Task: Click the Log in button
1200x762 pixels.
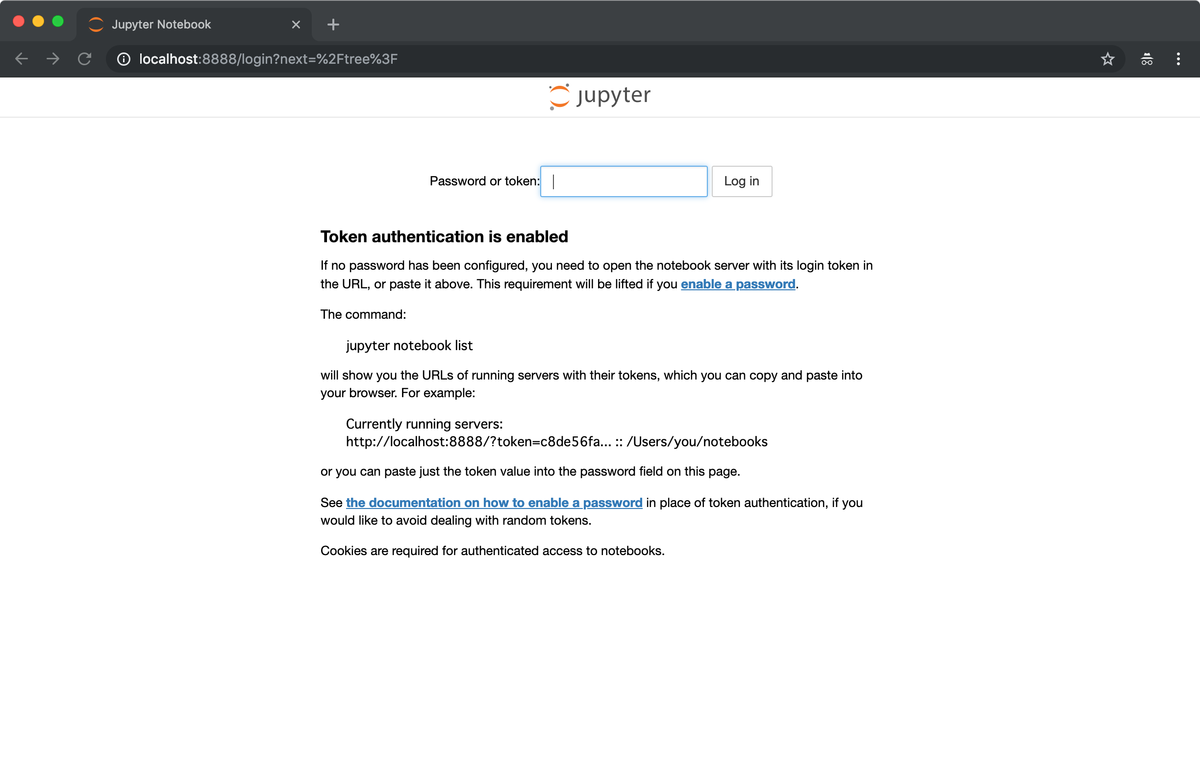Action: click(x=741, y=181)
